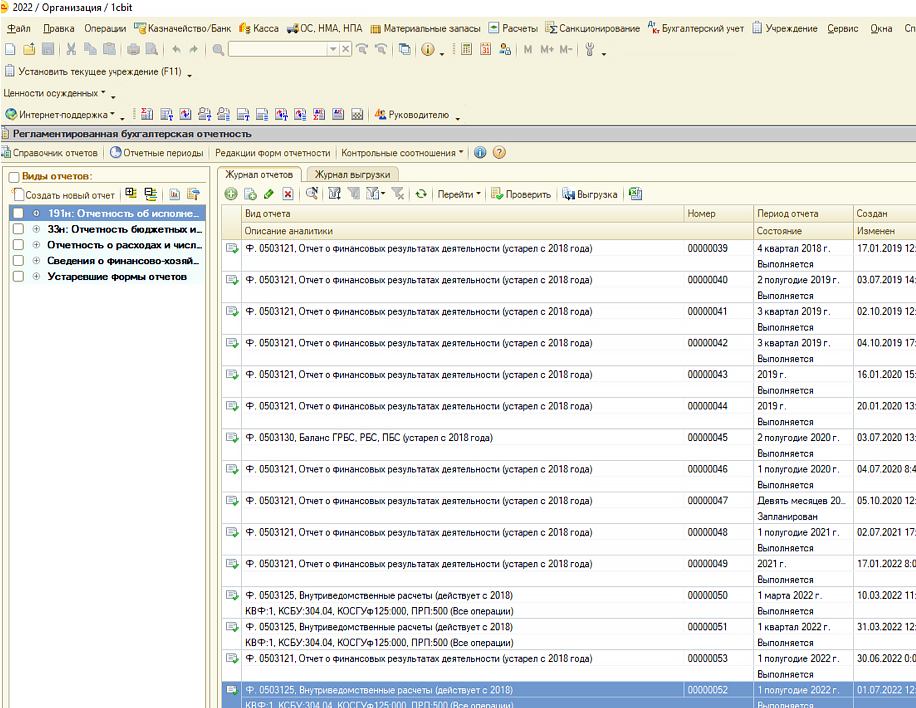Check the 33н: Отчетность бюджетных checkbox

[18, 229]
